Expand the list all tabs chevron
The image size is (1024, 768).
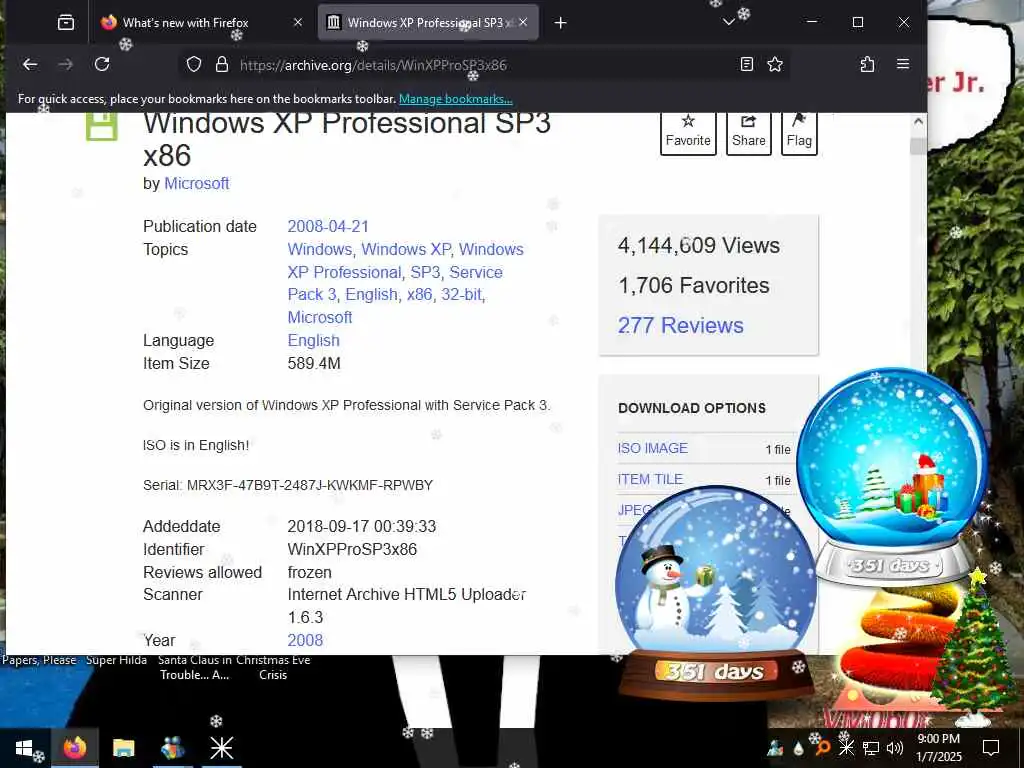[729, 22]
